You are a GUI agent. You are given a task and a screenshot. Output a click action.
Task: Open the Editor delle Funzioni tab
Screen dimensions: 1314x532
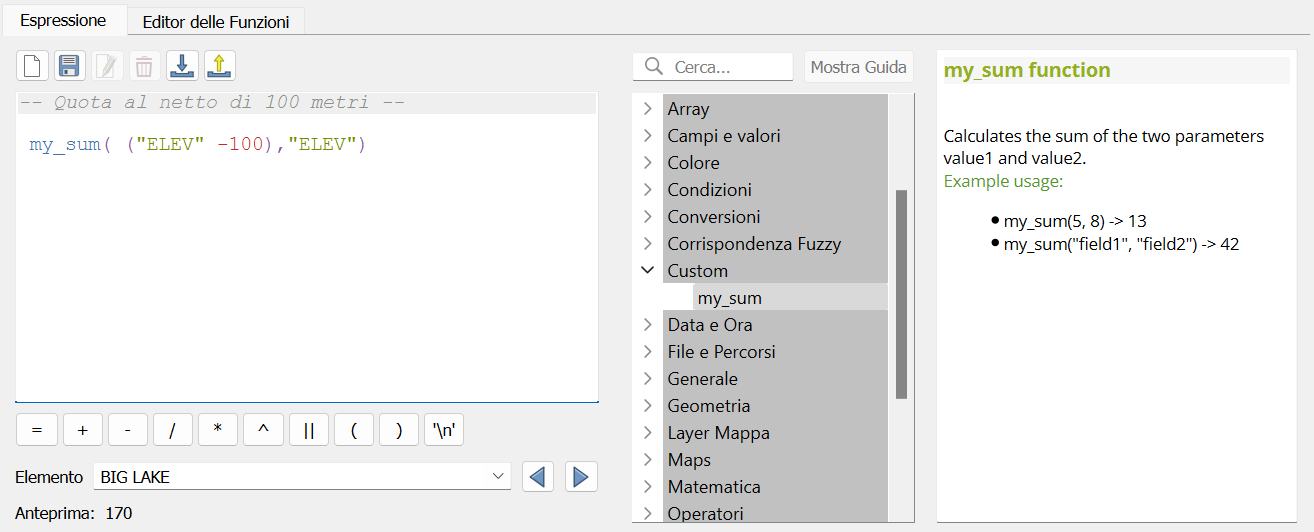tap(216, 21)
